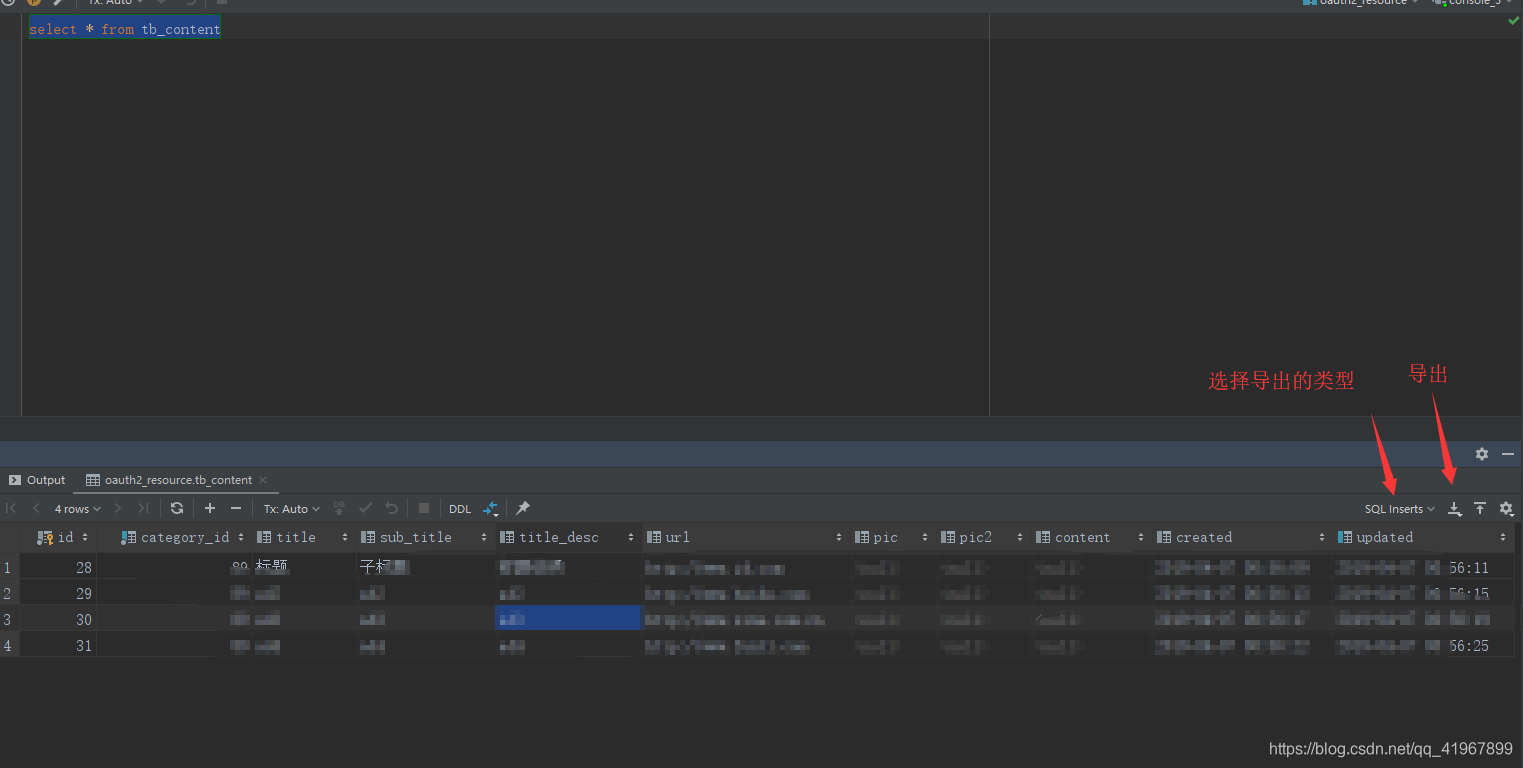Screen dimensions: 1523x768
Task: Submit changes to the database (DB arrow icon)
Action: pos(339,509)
